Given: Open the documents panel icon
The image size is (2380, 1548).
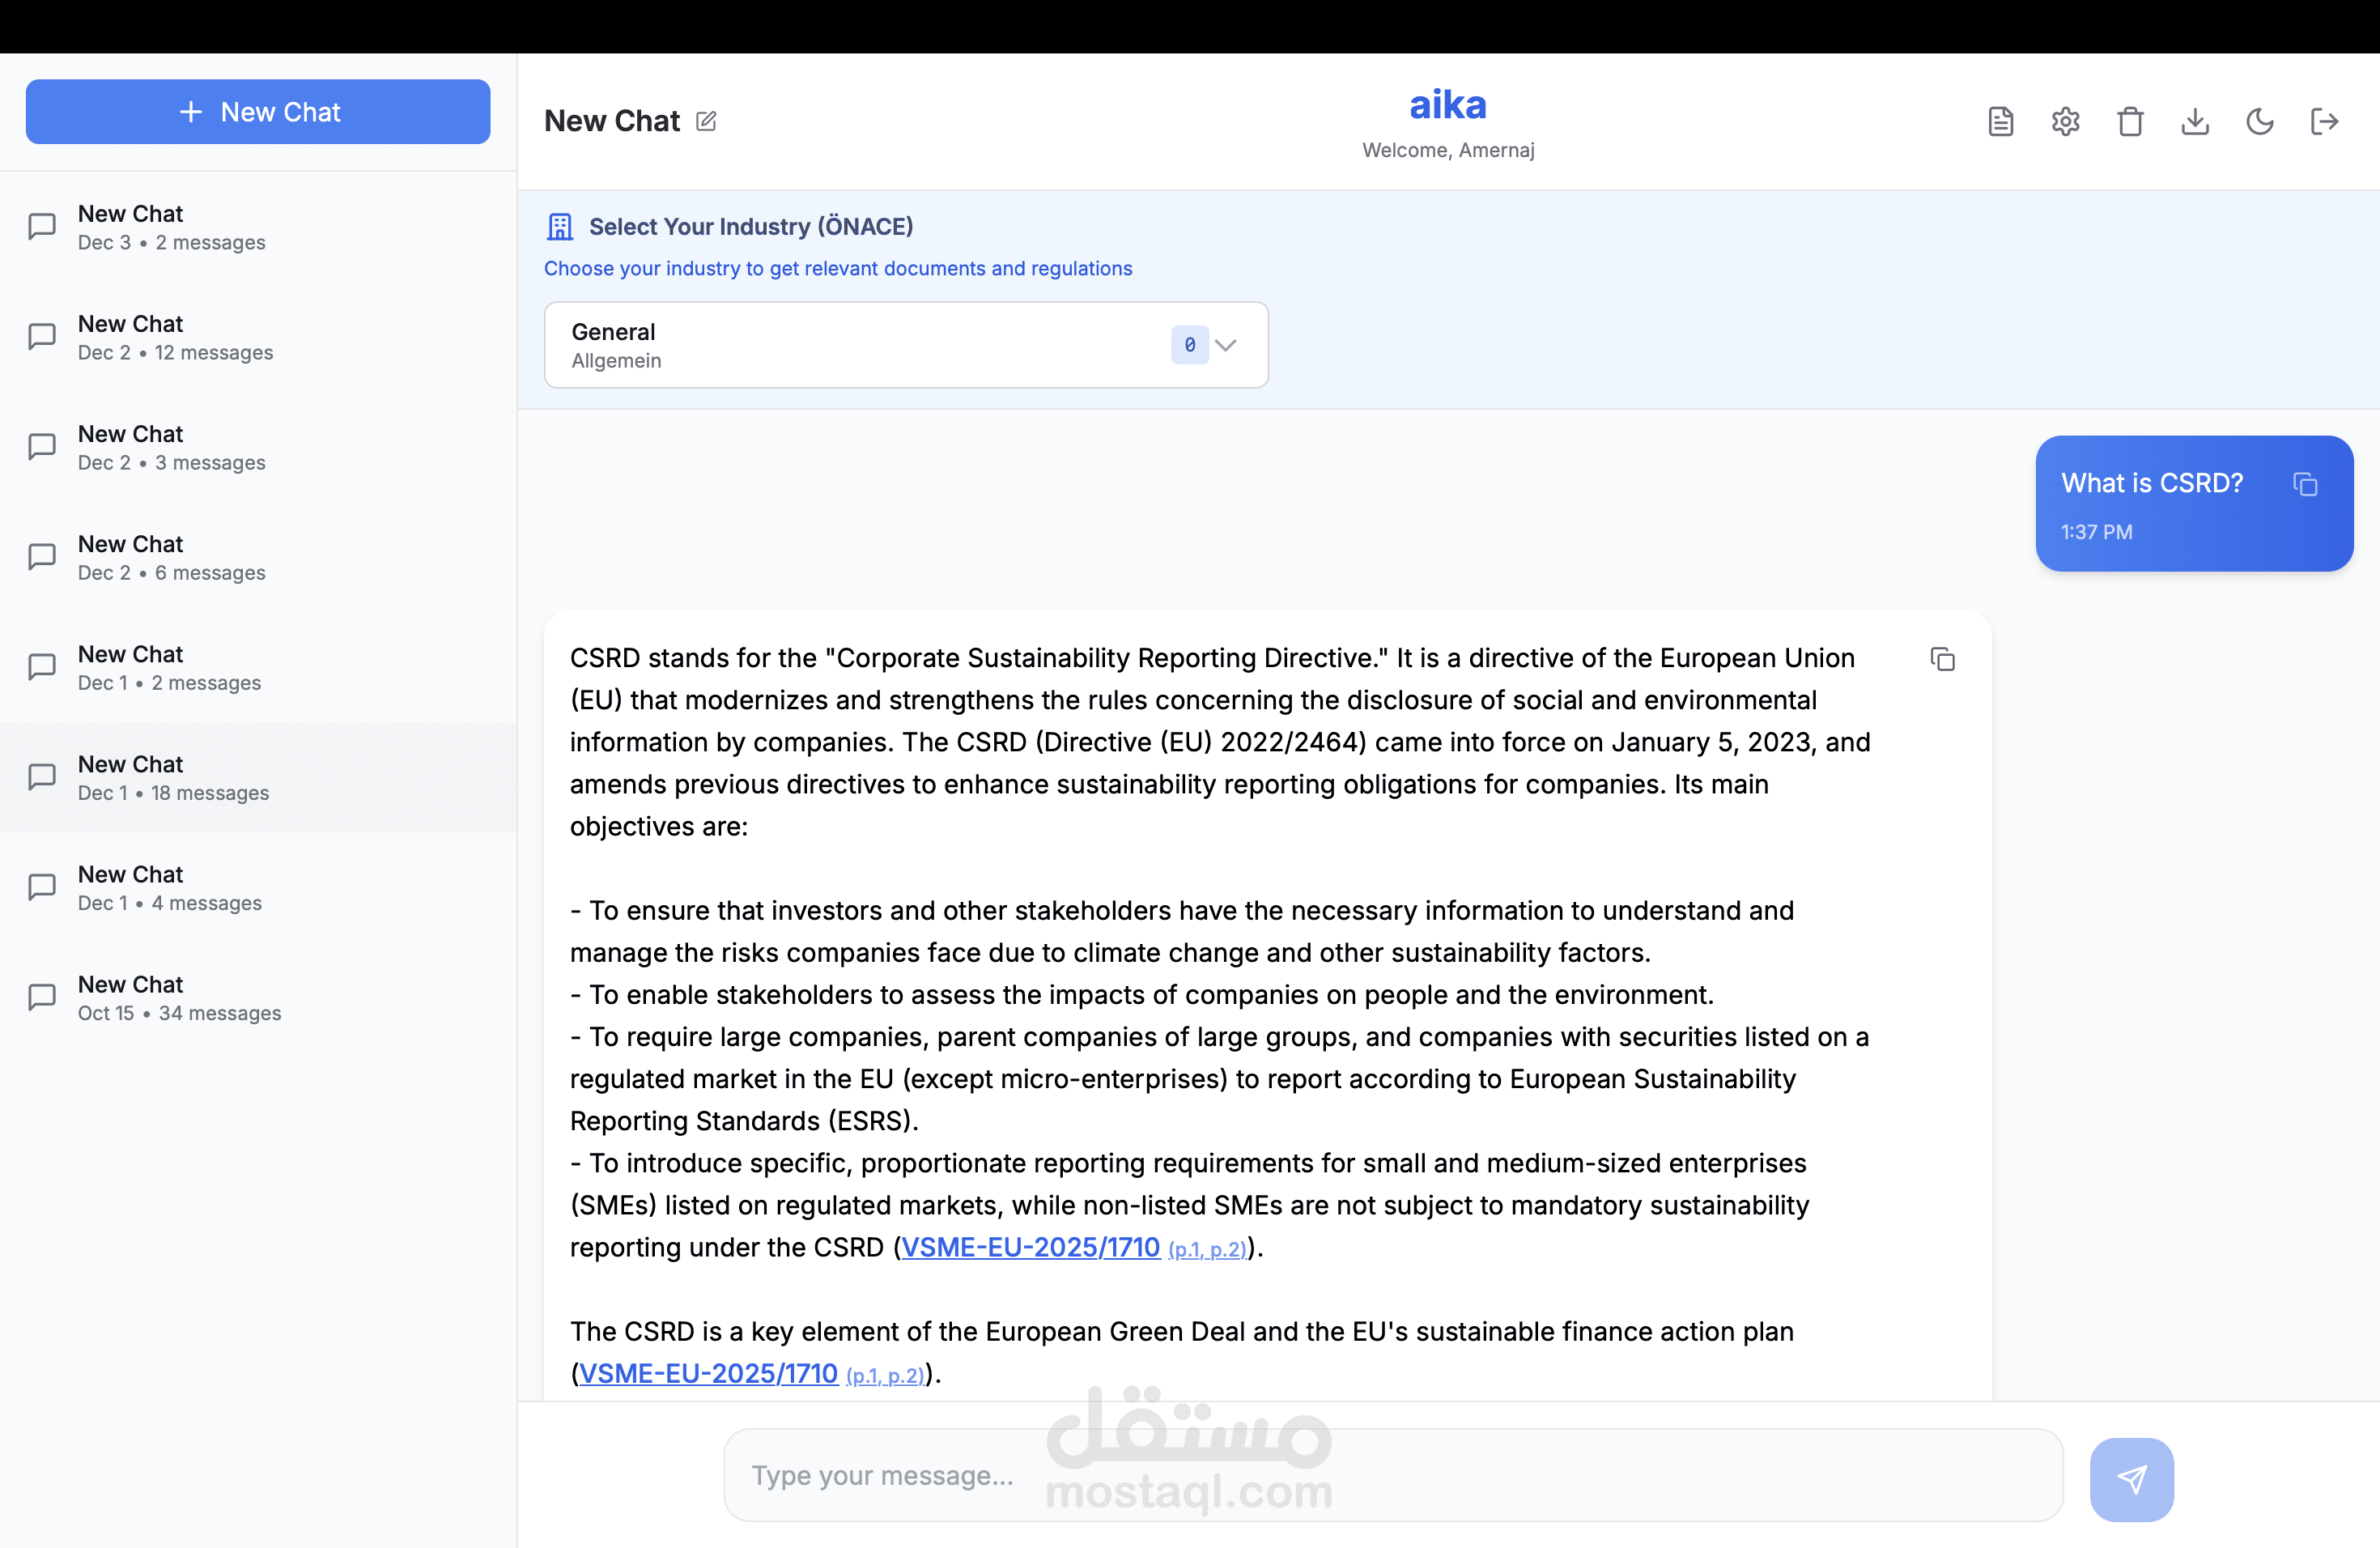Looking at the screenshot, I should (2000, 121).
